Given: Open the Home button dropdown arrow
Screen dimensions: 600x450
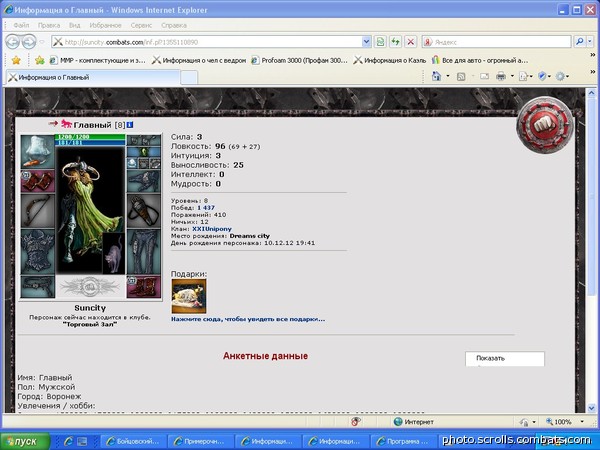Looking at the screenshot, I should [448, 77].
